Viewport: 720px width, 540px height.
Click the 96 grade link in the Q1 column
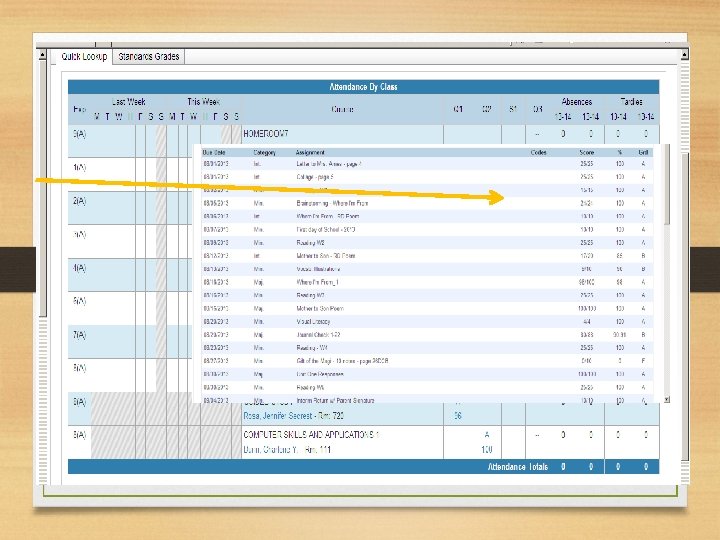[x=457, y=416]
